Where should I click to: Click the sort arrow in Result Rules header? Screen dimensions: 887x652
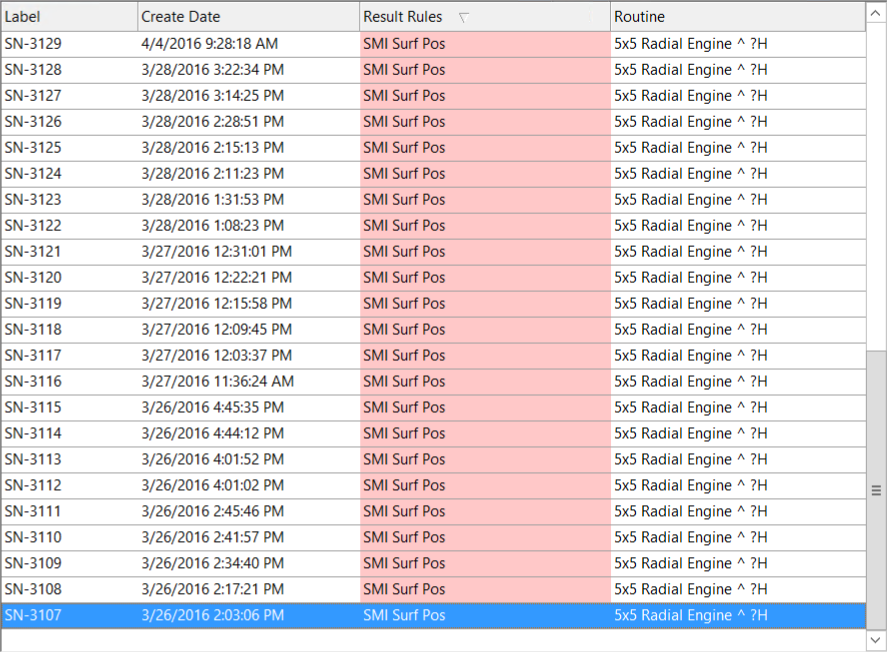coord(463,17)
